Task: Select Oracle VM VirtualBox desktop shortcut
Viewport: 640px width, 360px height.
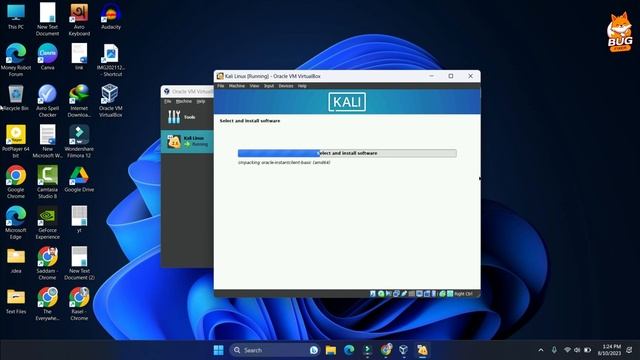Action: (111, 100)
